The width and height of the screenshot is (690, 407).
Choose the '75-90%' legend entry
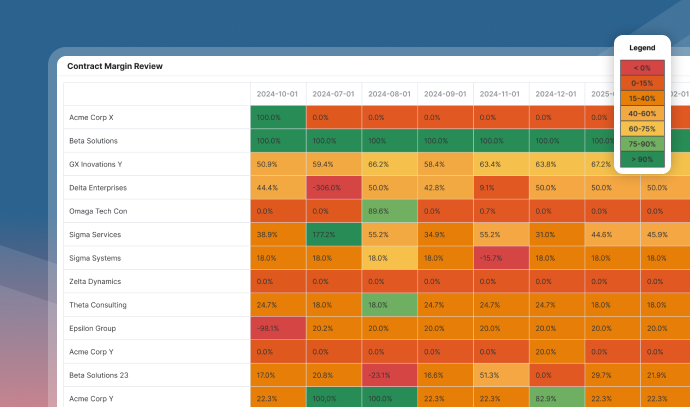[x=642, y=144]
